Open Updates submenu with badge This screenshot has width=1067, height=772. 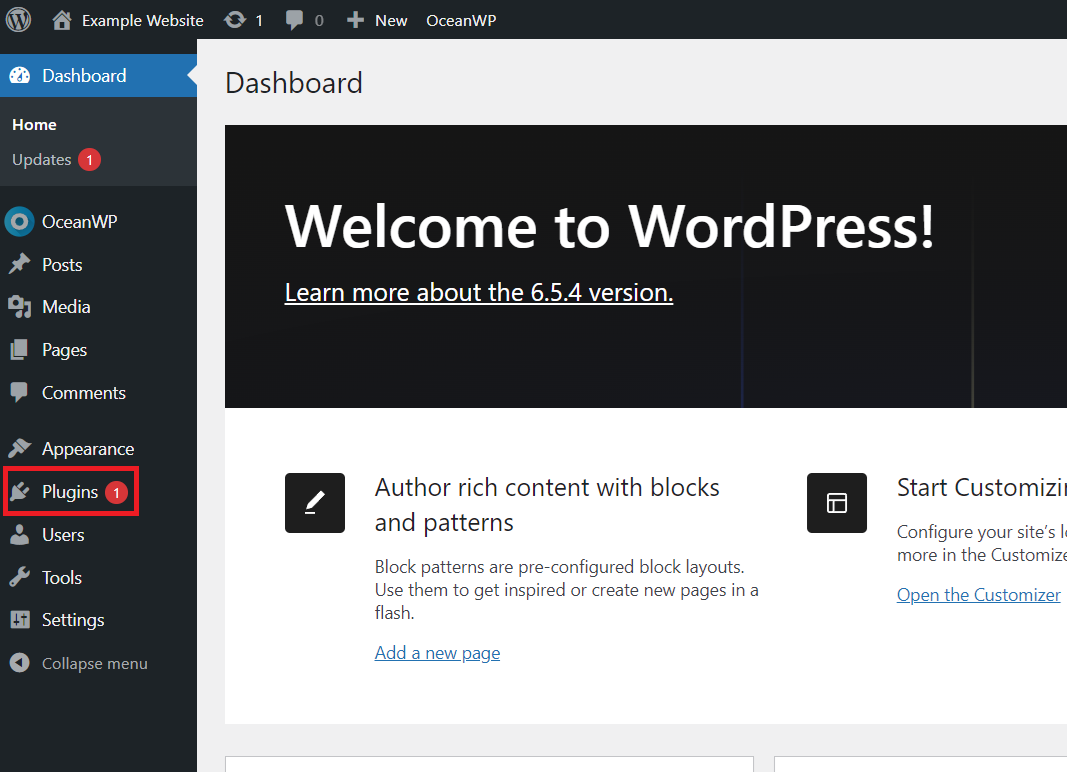click(42, 160)
